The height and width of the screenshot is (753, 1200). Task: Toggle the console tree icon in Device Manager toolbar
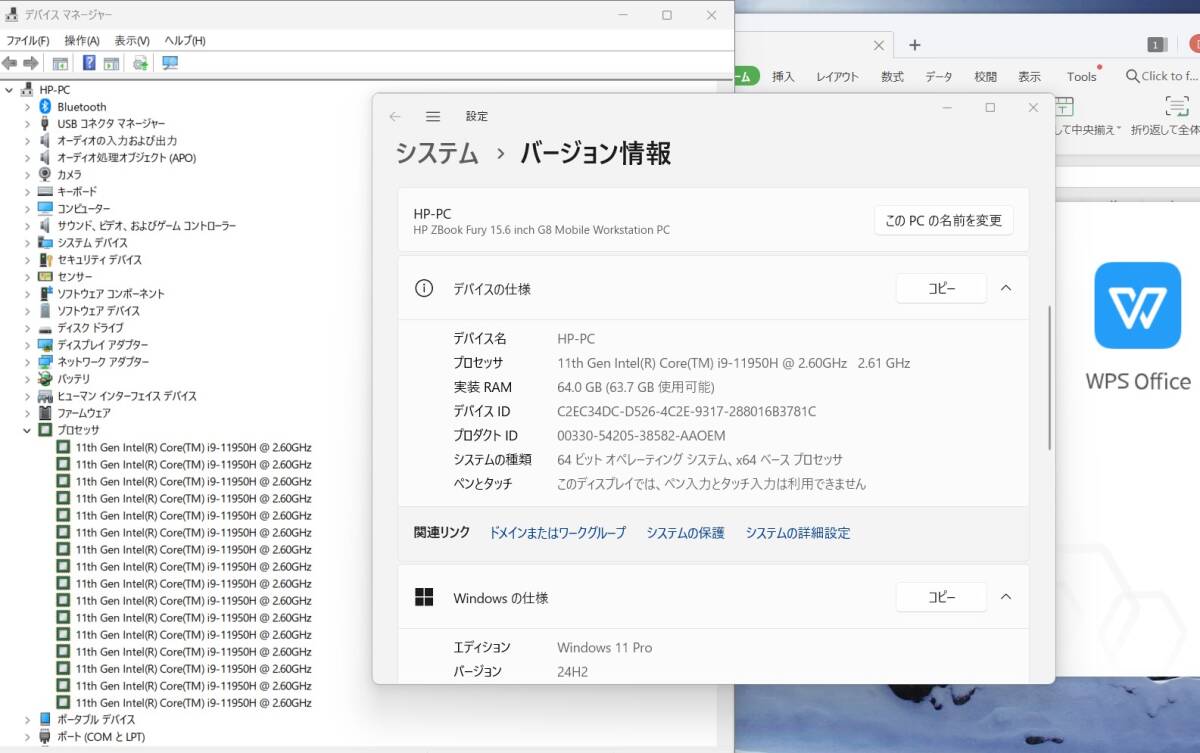60,63
